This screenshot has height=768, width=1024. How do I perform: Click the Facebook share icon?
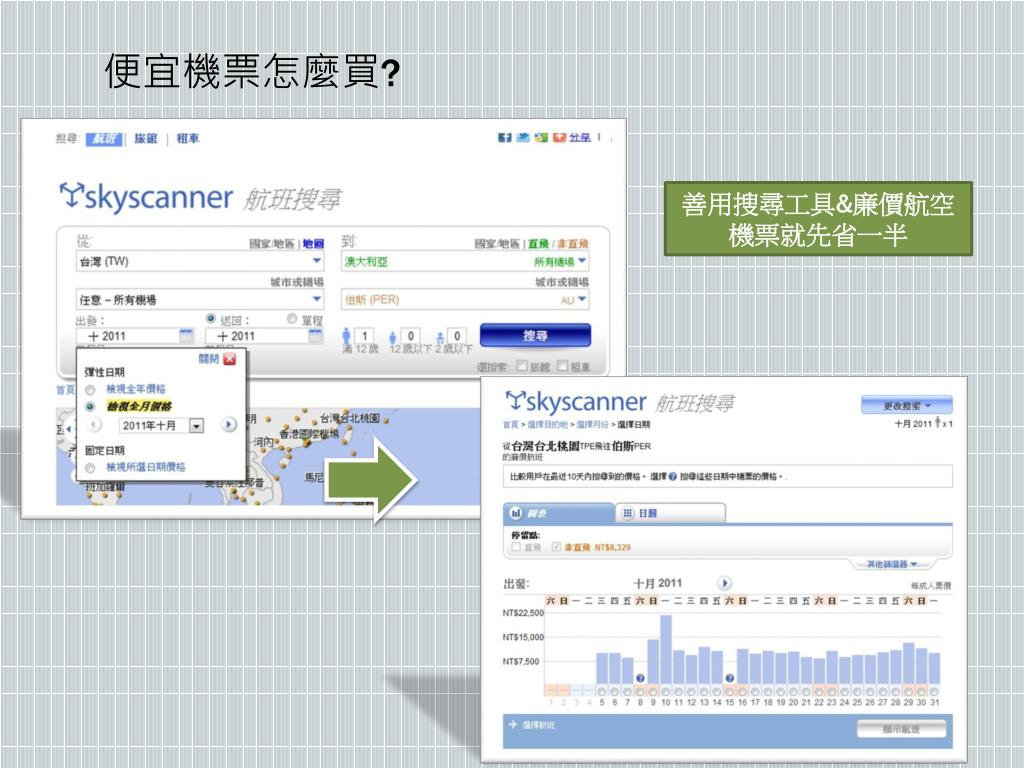504,138
